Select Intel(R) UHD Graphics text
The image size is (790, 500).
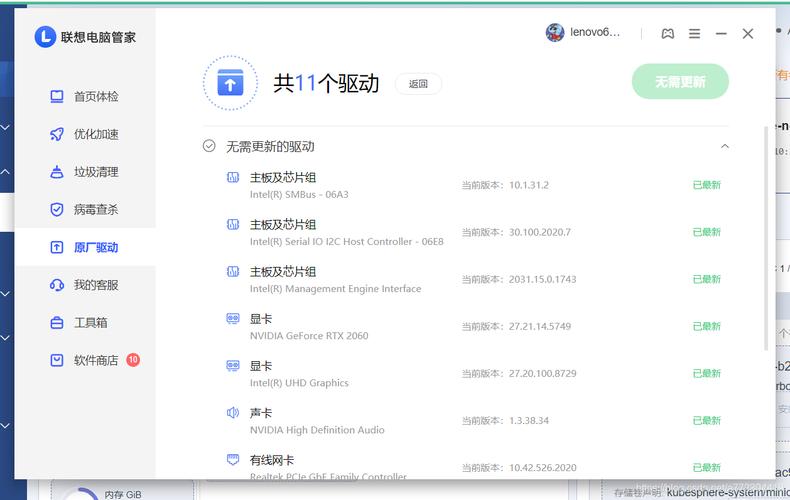299,383
